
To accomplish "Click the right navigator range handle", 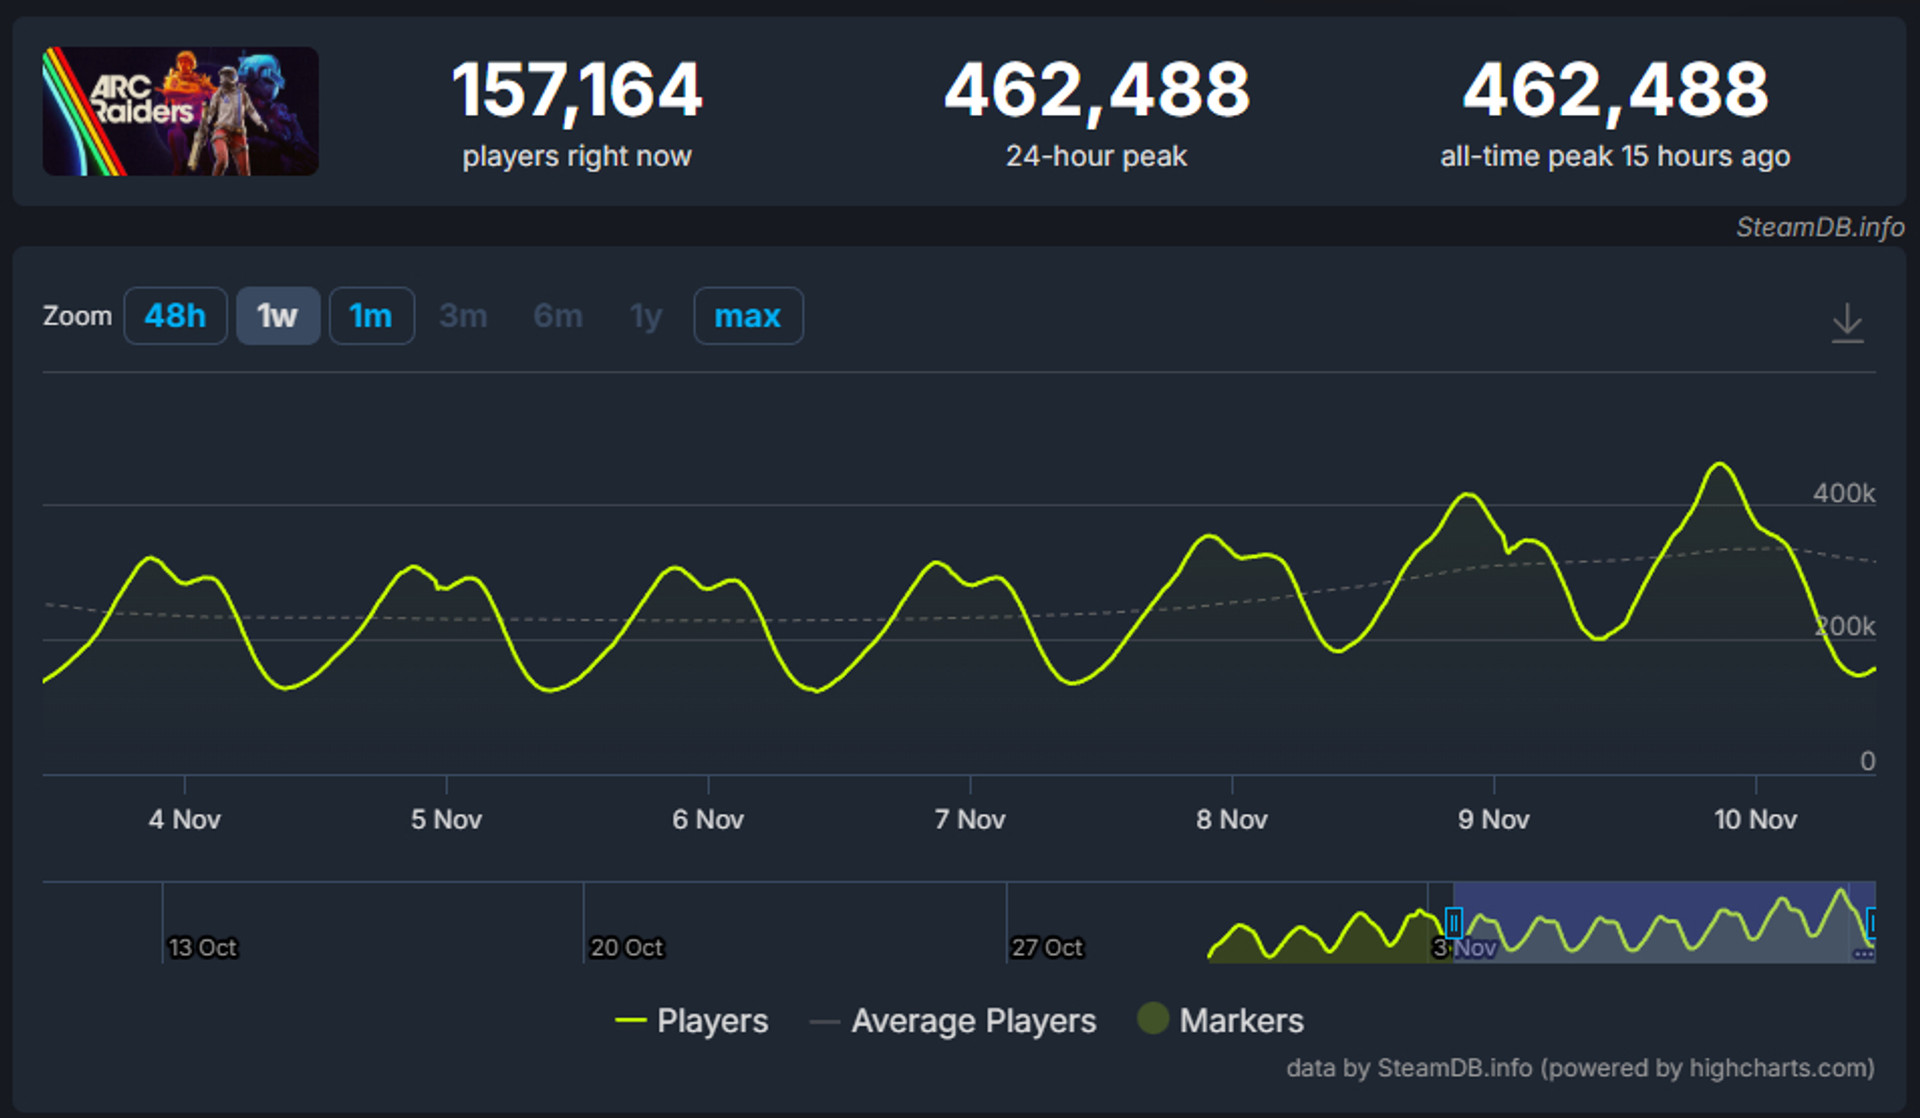I will click(x=1871, y=922).
